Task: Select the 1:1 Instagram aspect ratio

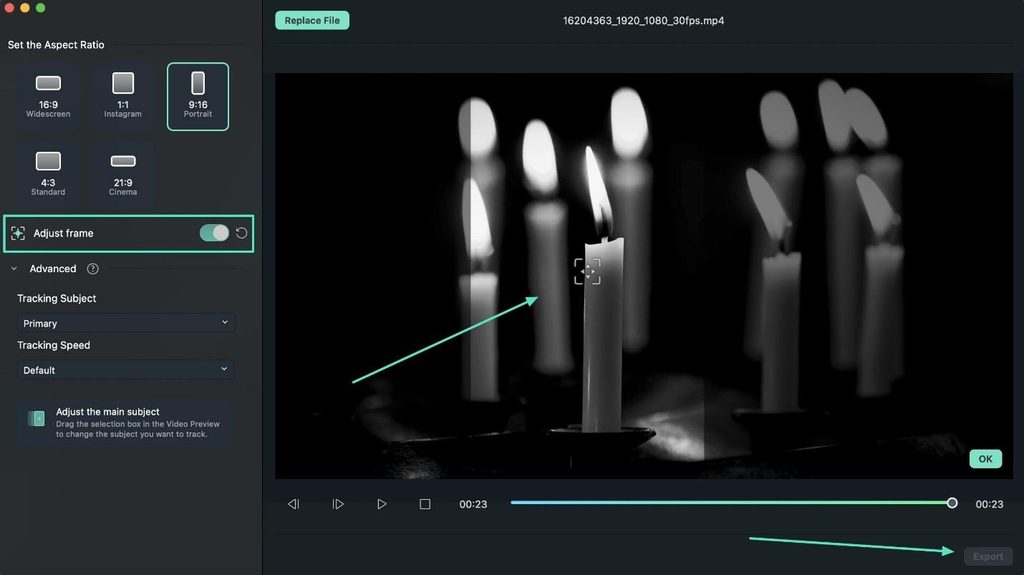Action: 123,97
